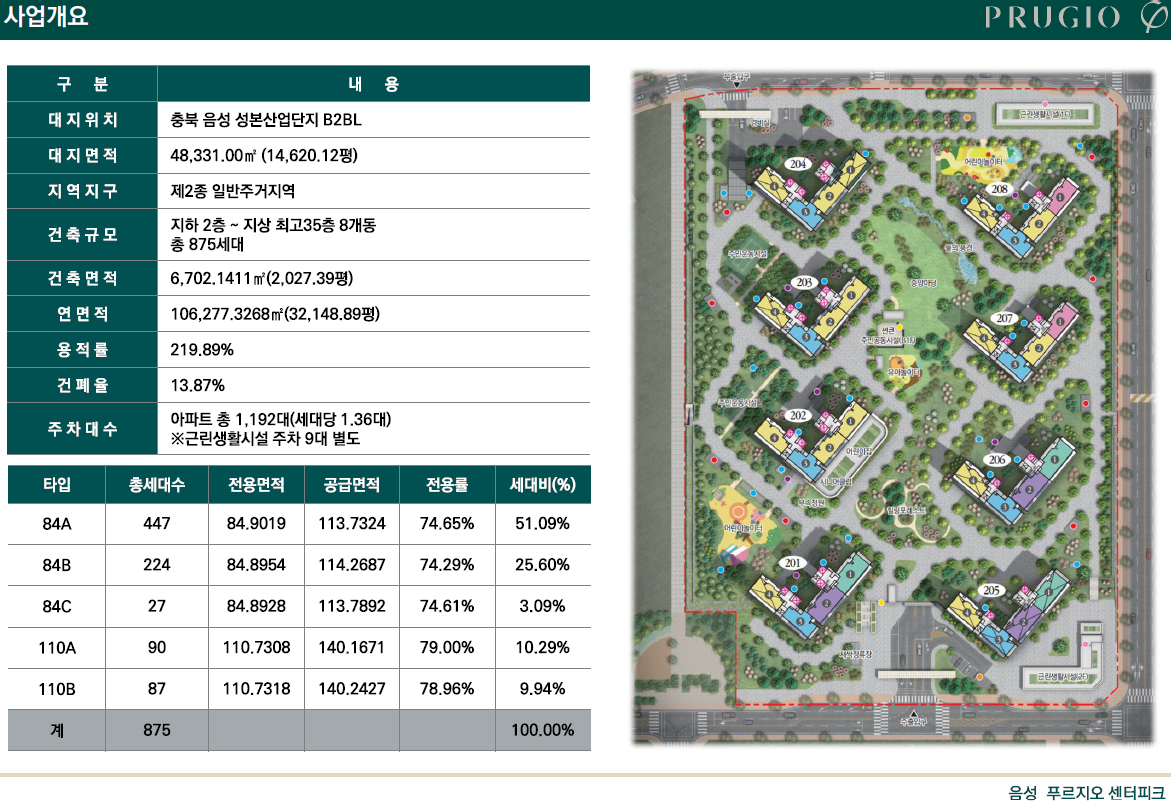The width and height of the screenshot is (1171, 802).
Task: Click the footer text 음성 푸르지오 센터피크
Action: [1086, 792]
